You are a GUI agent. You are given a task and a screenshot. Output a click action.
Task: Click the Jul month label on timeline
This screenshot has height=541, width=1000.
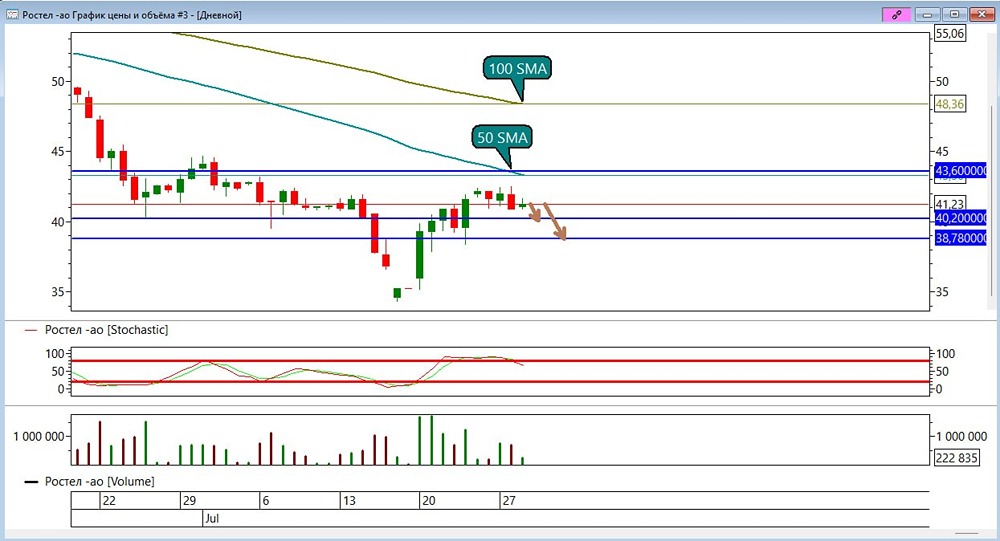(212, 518)
